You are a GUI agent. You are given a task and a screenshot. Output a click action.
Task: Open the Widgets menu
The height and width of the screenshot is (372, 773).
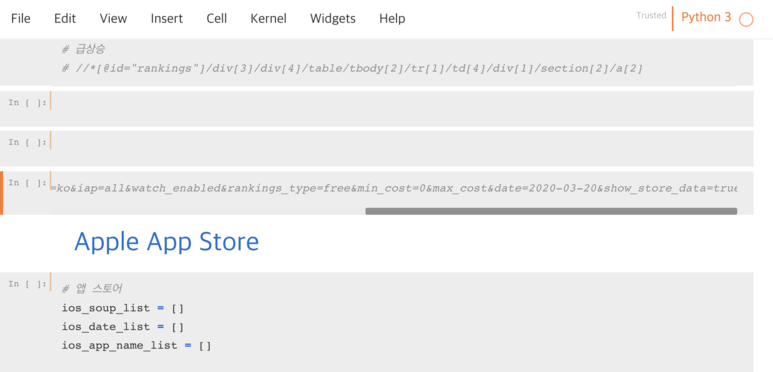333,19
